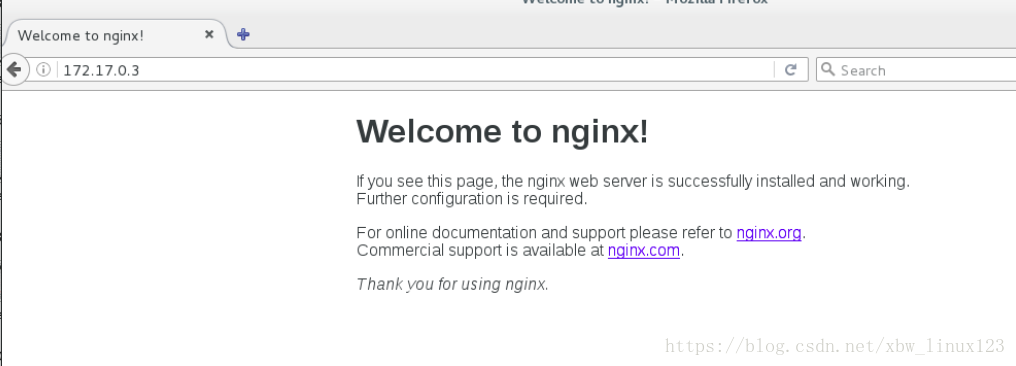Click text 'For online documentation and support'
Viewport: 1016px width, 366px height.
[491, 233]
